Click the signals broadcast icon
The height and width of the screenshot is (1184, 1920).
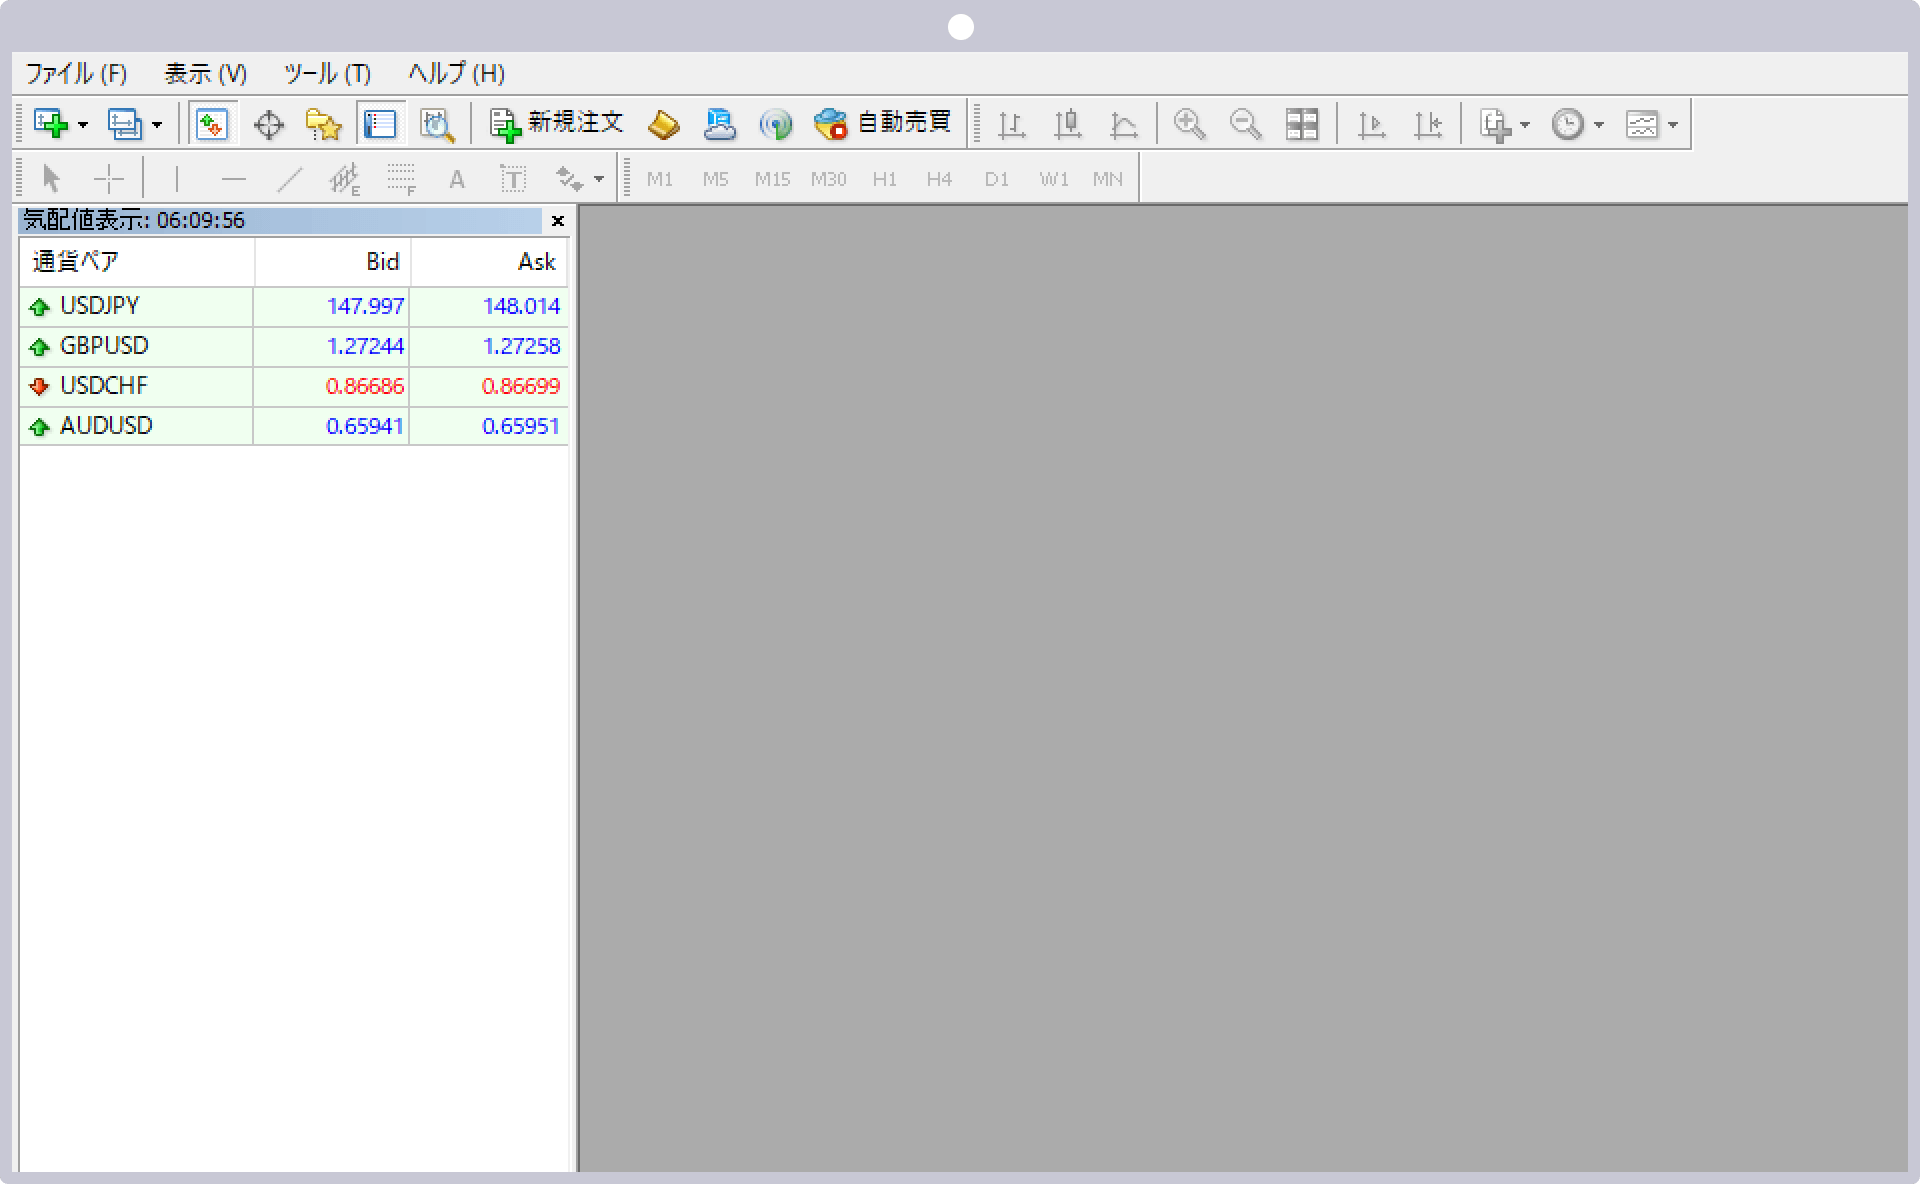(775, 124)
